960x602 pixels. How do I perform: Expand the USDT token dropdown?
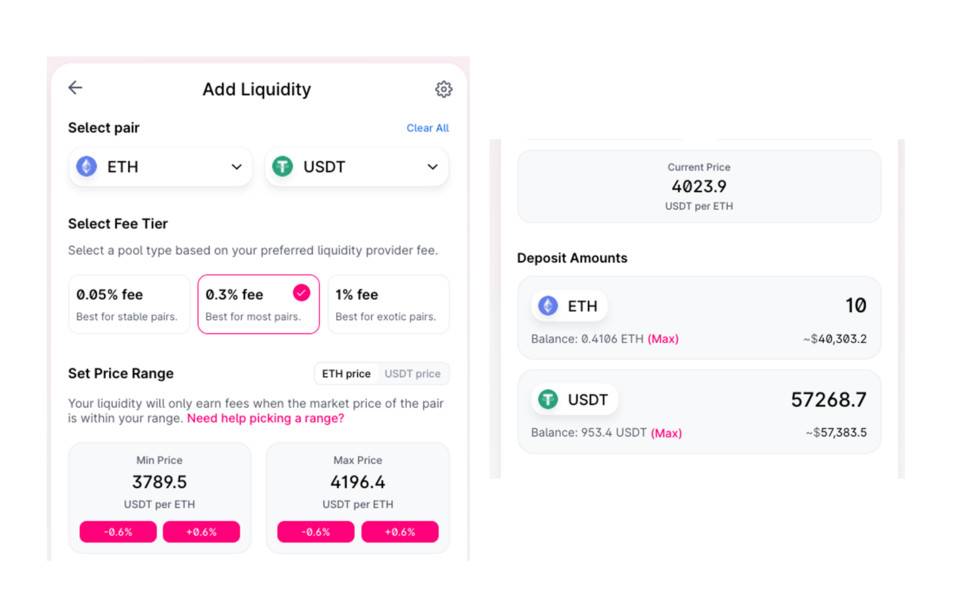pyautogui.click(x=432, y=167)
